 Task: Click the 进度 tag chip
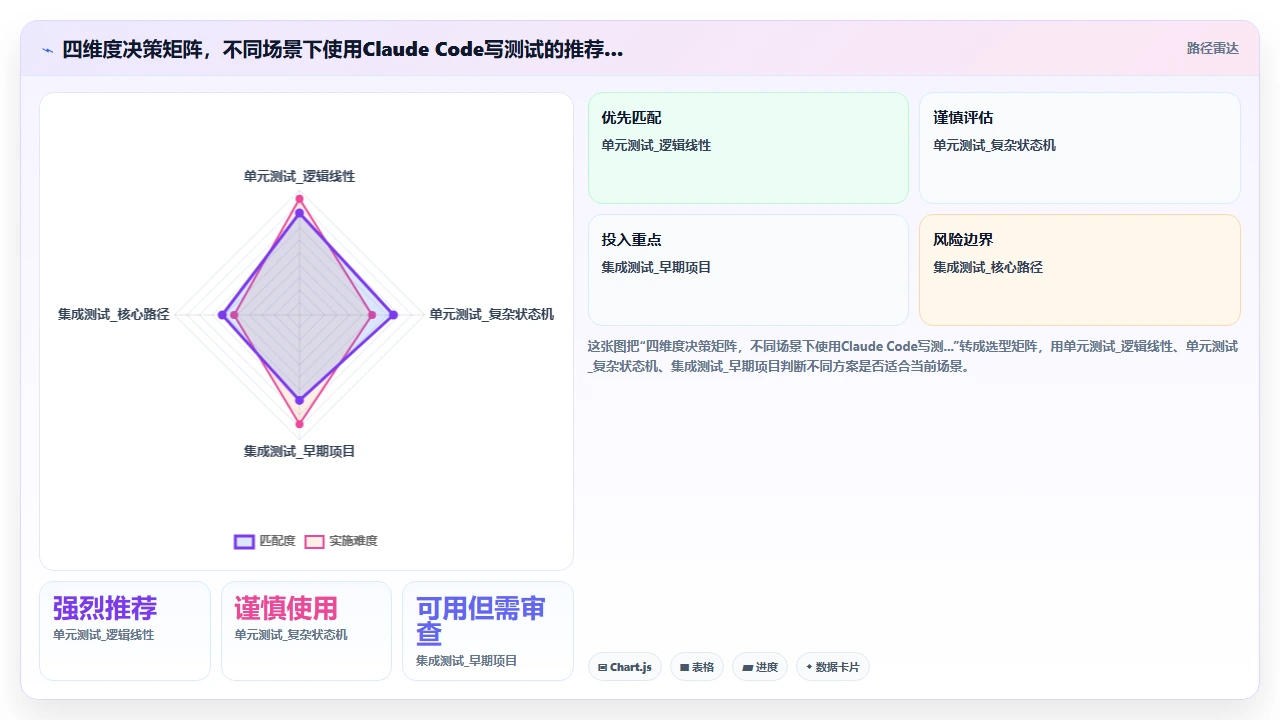(760, 667)
